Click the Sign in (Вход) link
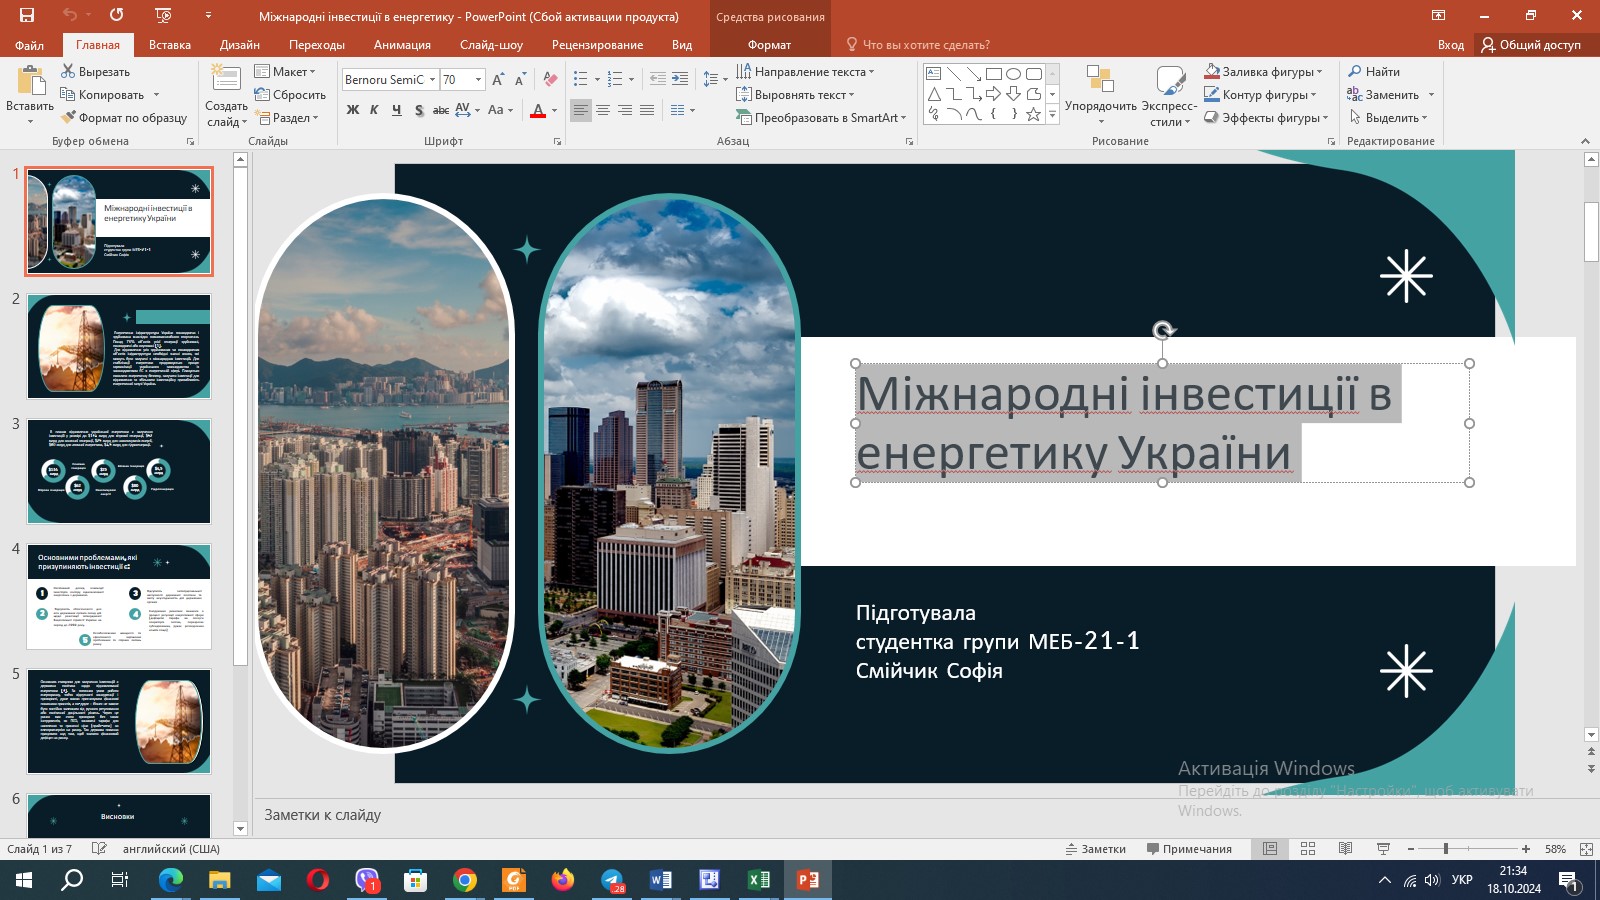1600x900 pixels. pyautogui.click(x=1451, y=45)
